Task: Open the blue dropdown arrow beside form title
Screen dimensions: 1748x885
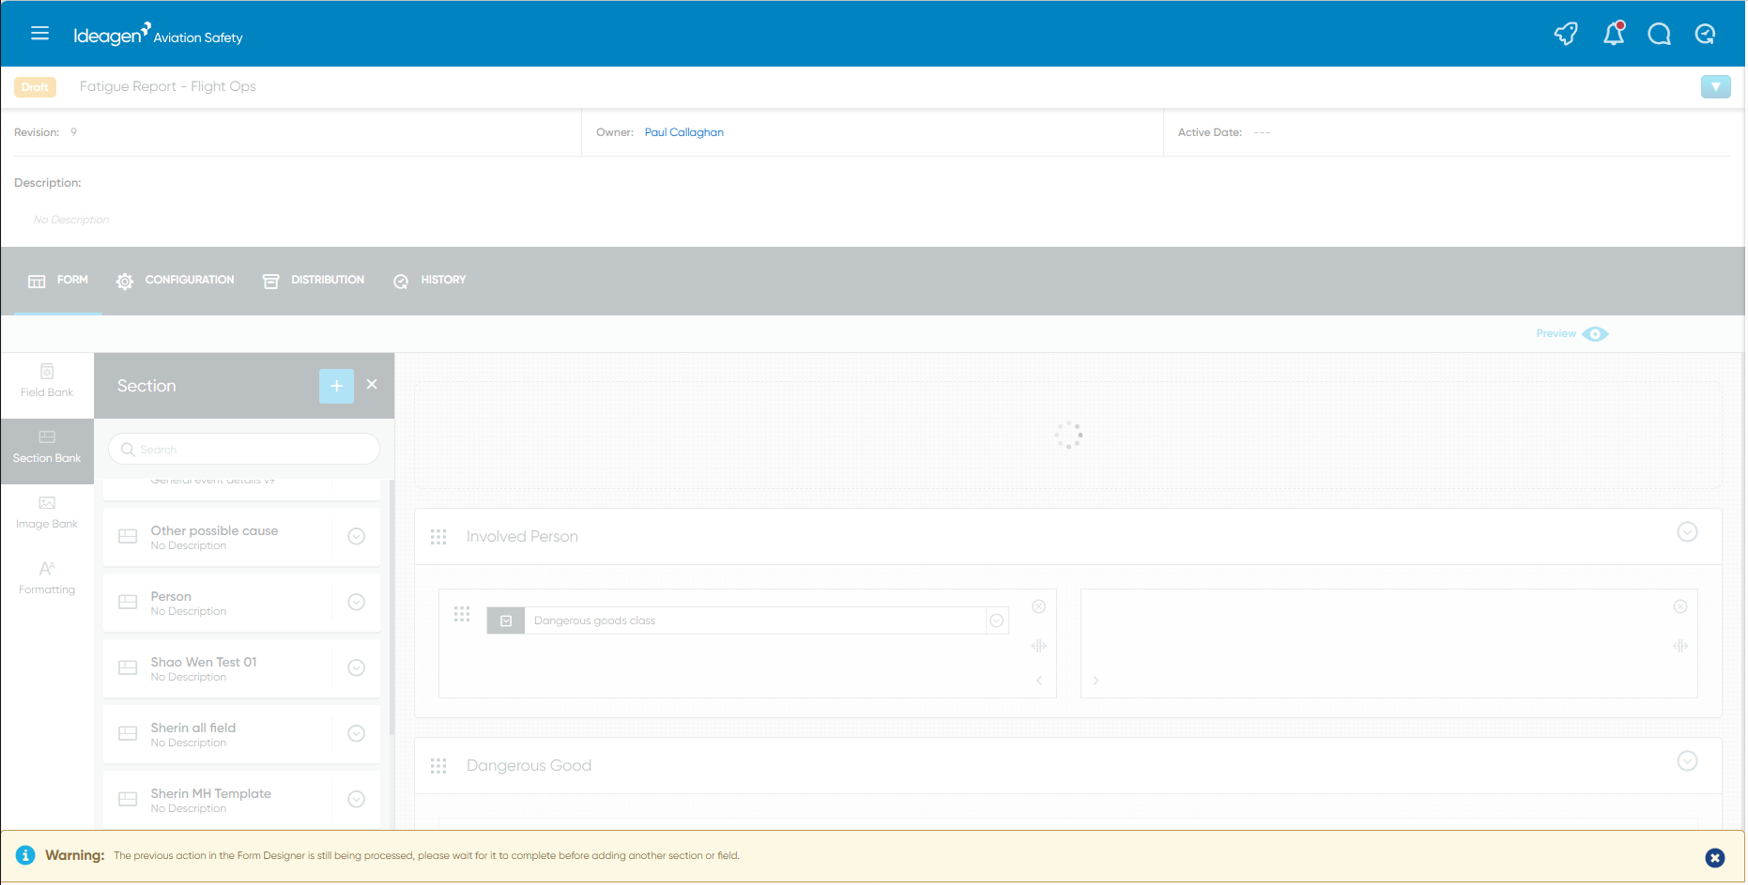Action: click(x=1716, y=87)
